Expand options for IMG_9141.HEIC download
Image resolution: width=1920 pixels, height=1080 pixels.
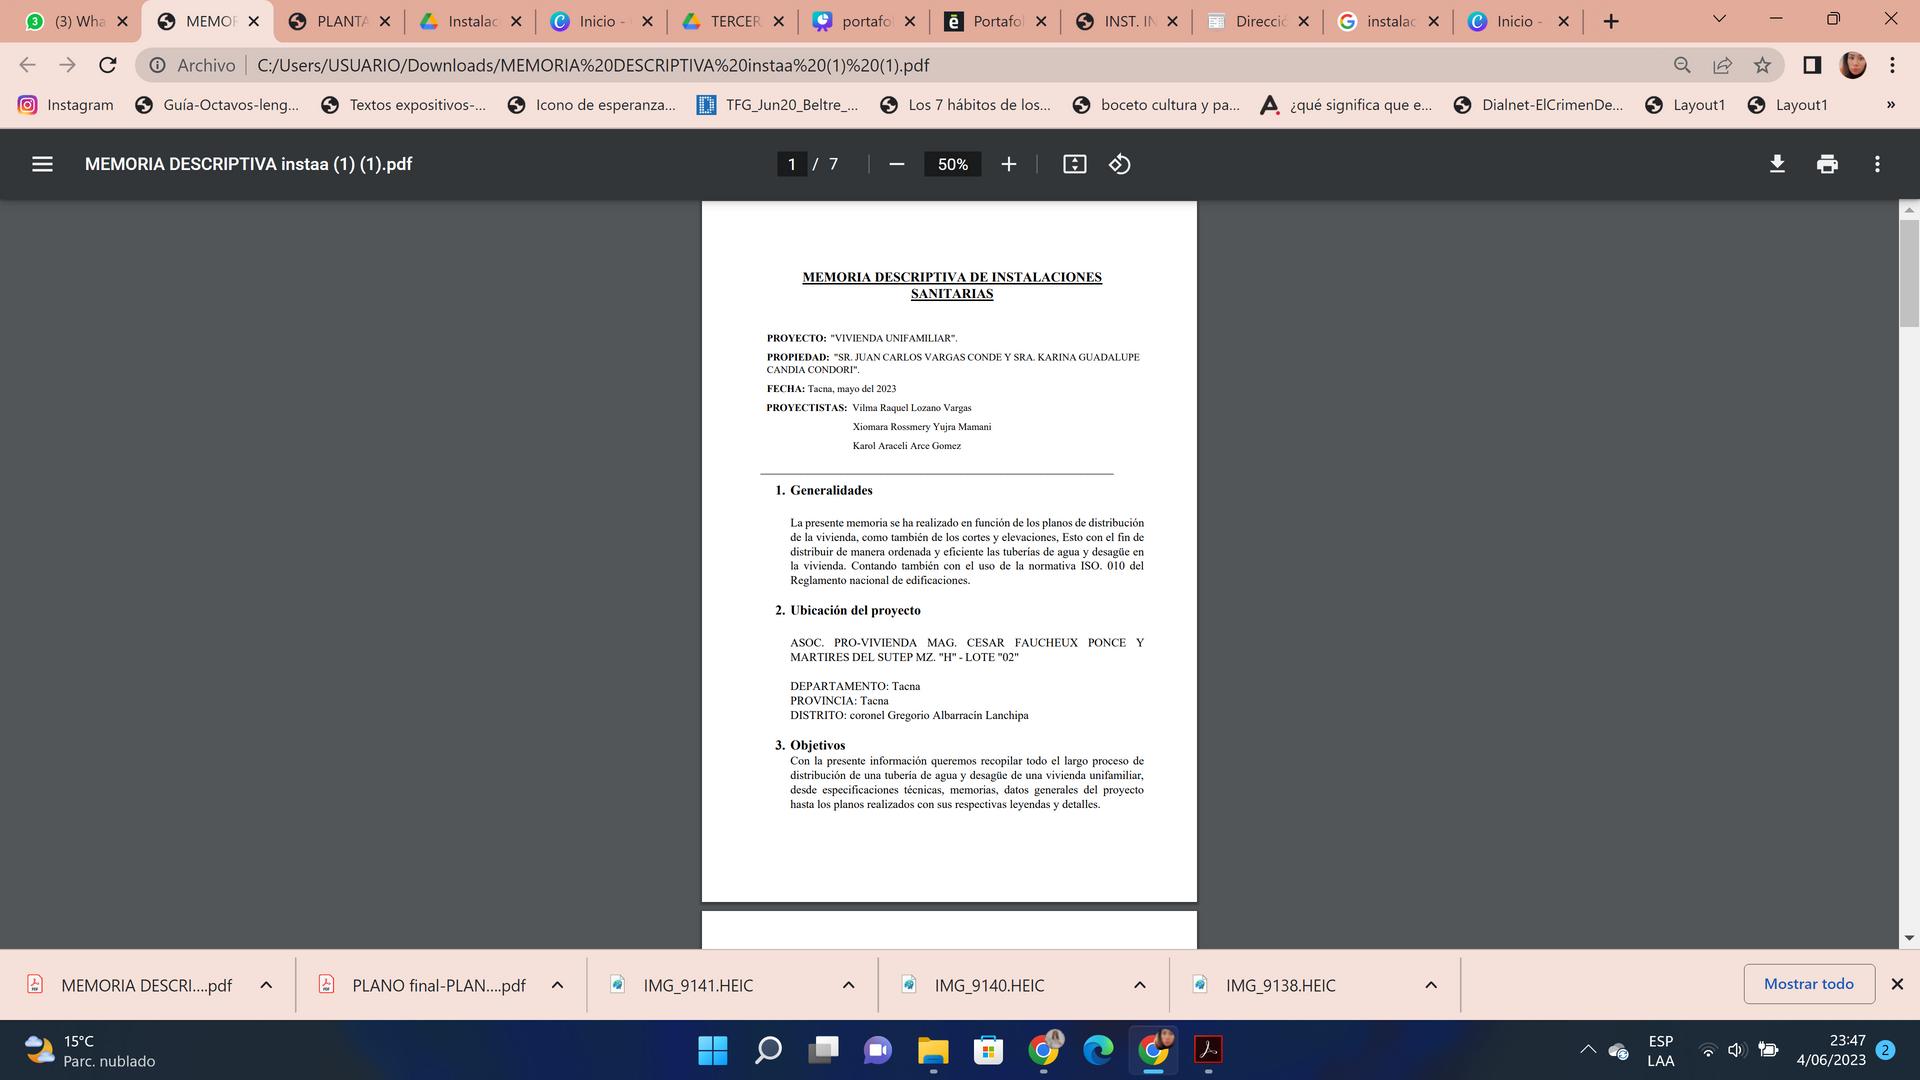point(848,985)
